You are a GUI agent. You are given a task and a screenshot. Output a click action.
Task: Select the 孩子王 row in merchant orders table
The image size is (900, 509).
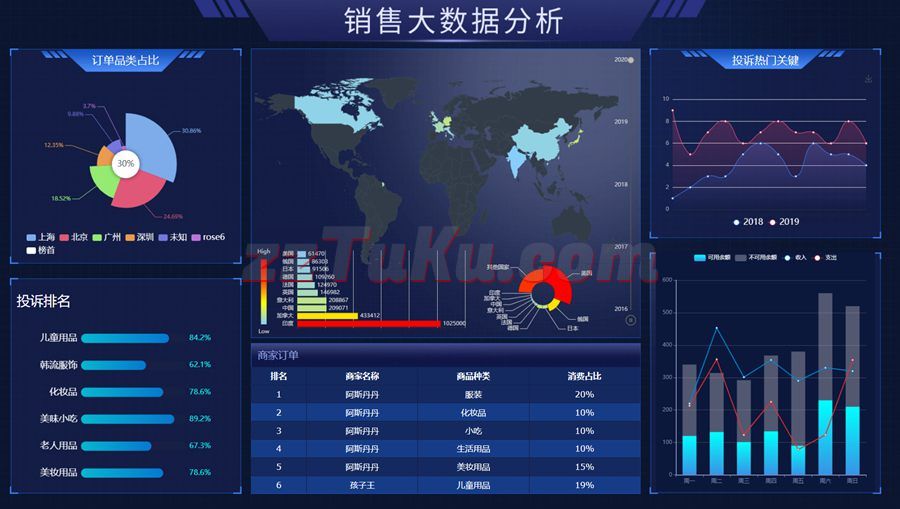click(x=445, y=484)
